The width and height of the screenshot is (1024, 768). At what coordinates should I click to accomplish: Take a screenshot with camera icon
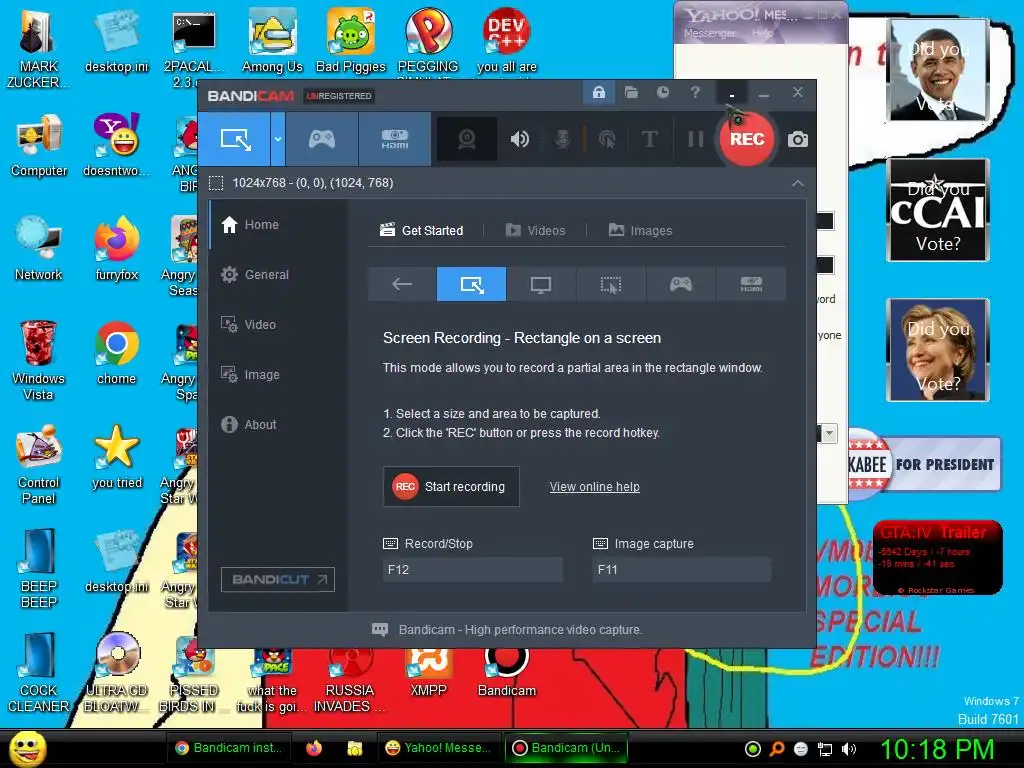(x=797, y=139)
